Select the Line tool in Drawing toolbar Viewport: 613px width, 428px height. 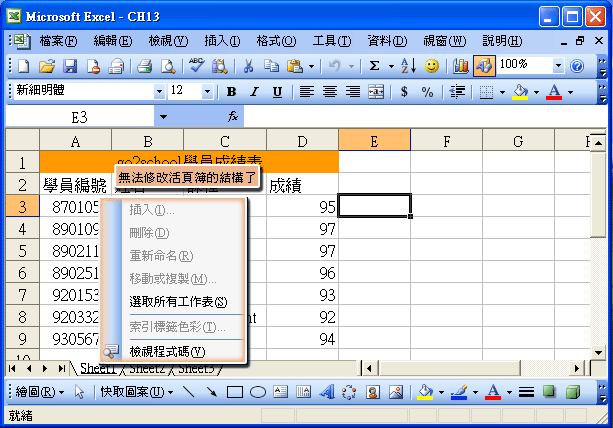189,392
